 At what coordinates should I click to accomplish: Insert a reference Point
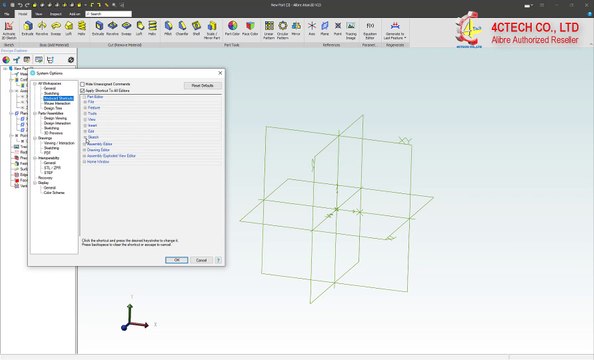point(338,28)
